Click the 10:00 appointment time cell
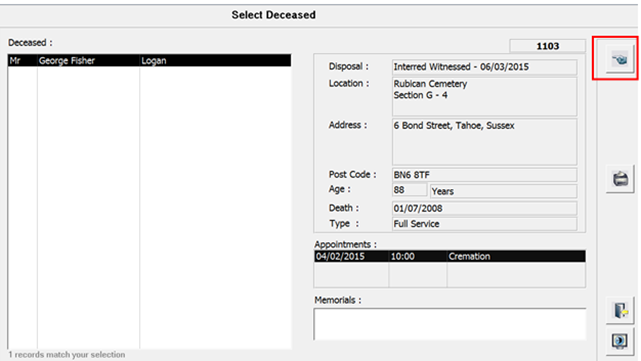Screen dimensions: 641x361 (x=418, y=256)
